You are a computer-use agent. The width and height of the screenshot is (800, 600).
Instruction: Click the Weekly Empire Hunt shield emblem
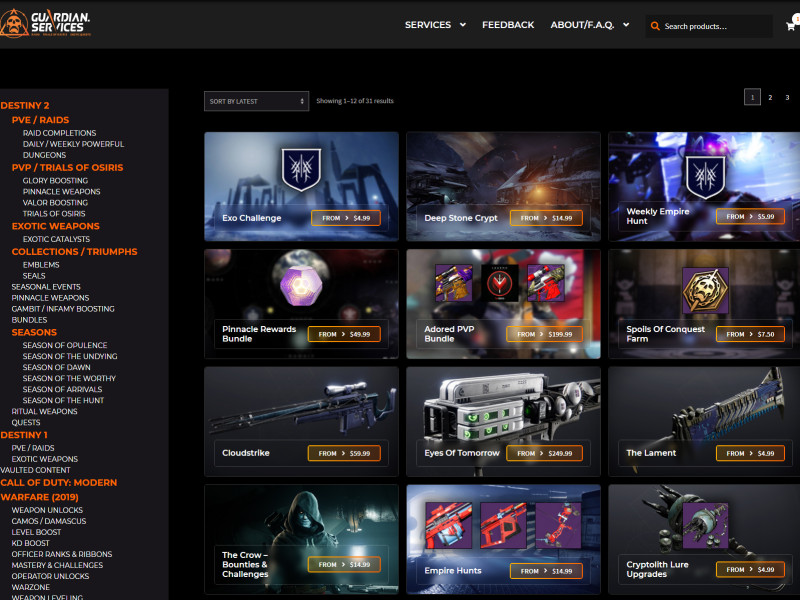pos(705,177)
